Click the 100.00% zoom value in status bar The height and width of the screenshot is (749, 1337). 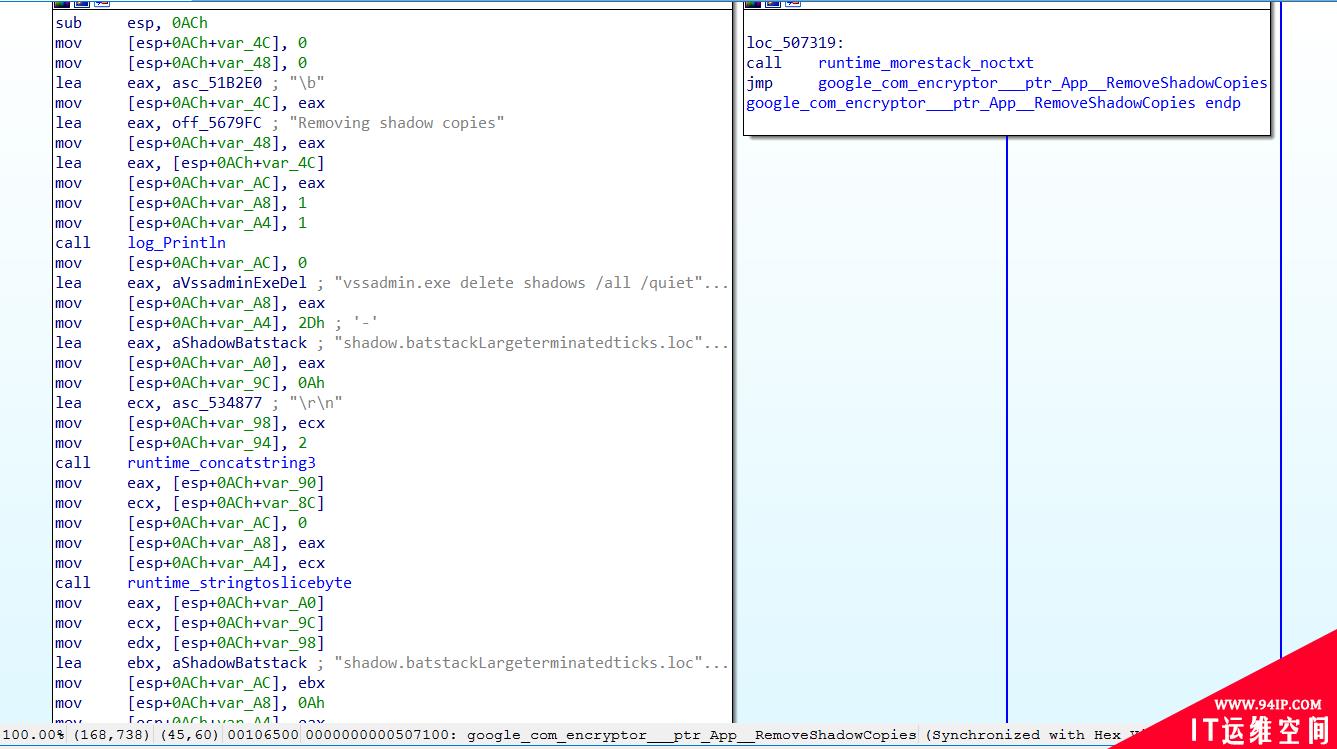click(x=33, y=735)
